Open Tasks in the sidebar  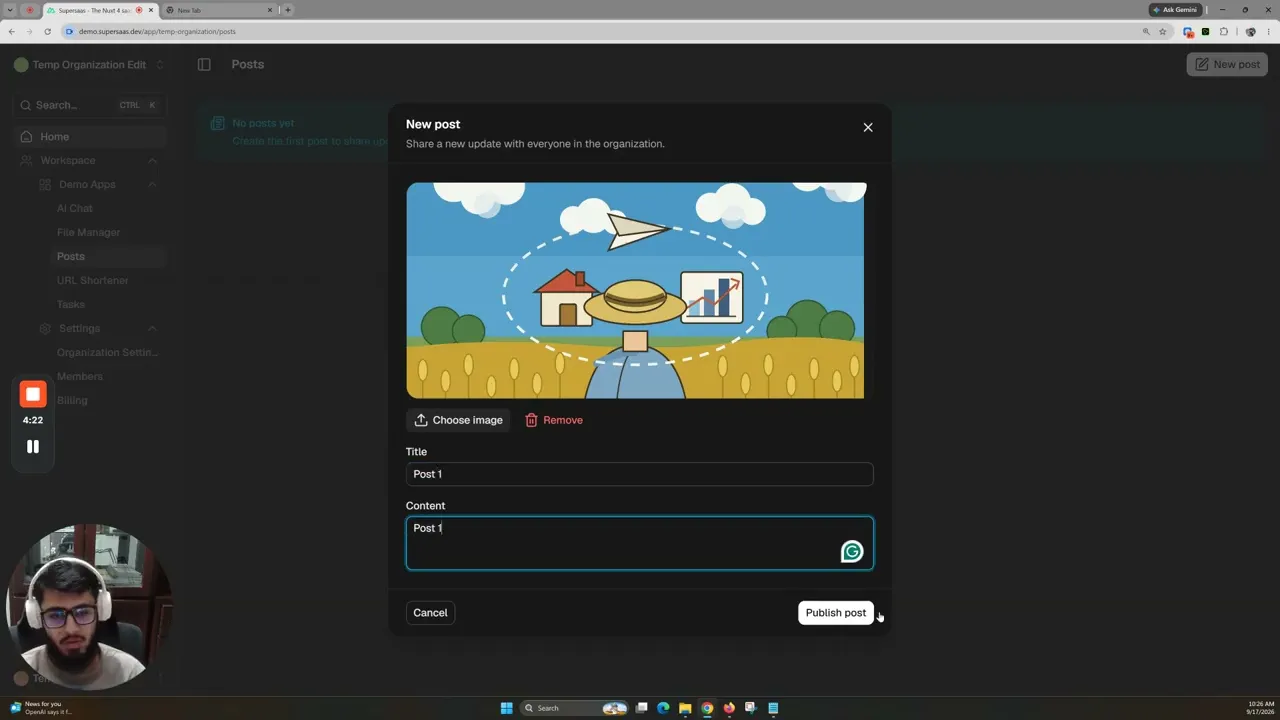point(71,304)
